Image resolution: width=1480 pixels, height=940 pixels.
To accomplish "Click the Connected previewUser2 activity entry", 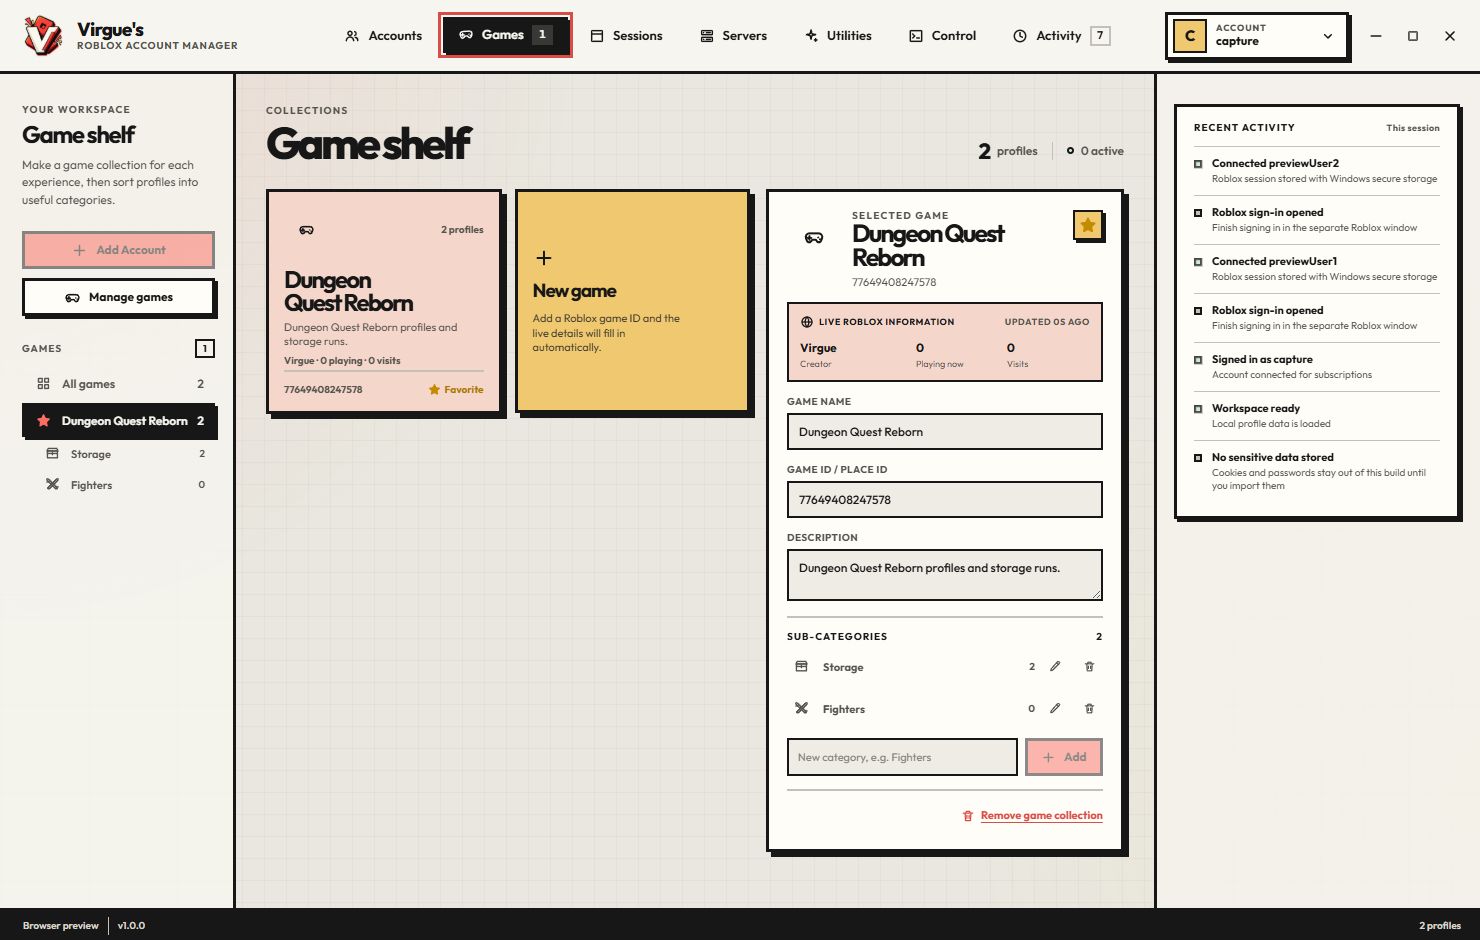I will click(1317, 171).
